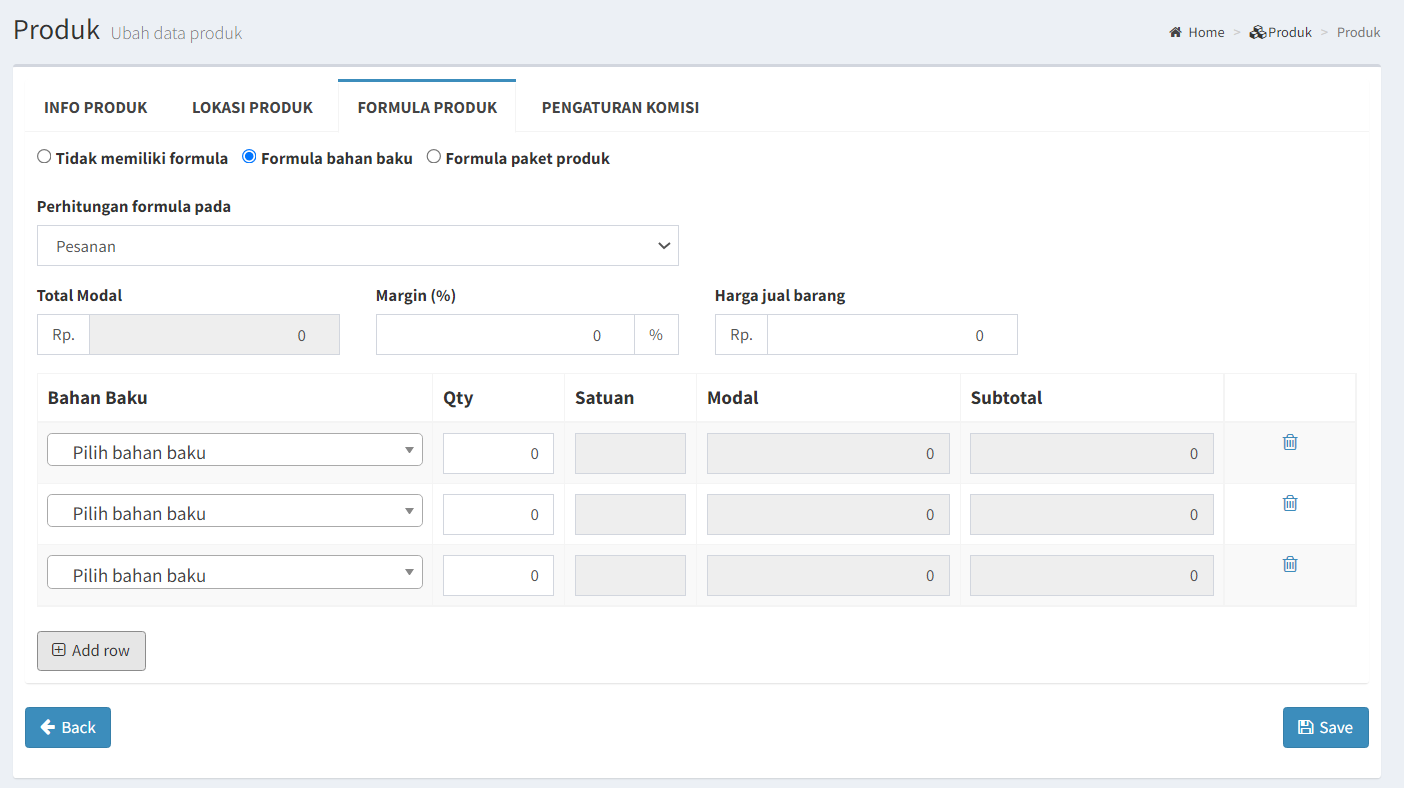
Task: Focus the Margin (%) input field
Action: click(505, 335)
